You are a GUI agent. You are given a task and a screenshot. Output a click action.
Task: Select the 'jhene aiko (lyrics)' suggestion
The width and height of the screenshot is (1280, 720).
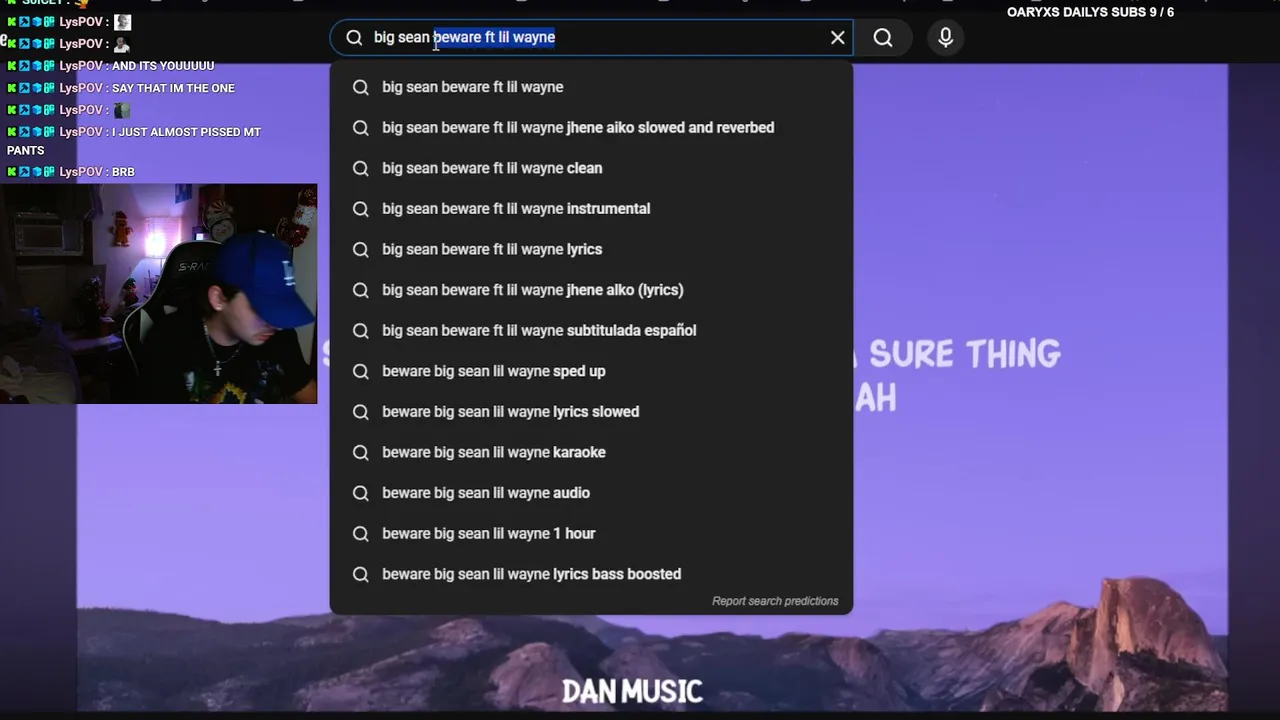pyautogui.click(x=591, y=290)
